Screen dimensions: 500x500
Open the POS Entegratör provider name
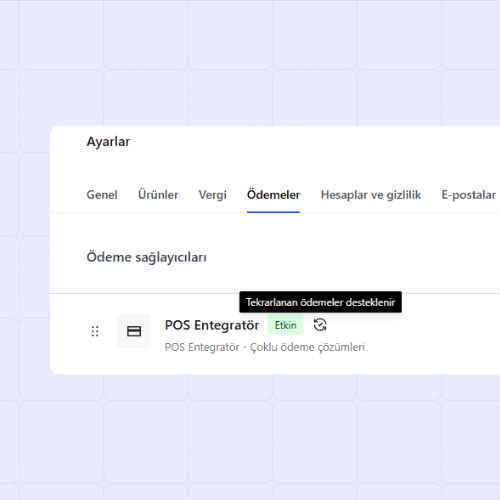click(212, 325)
